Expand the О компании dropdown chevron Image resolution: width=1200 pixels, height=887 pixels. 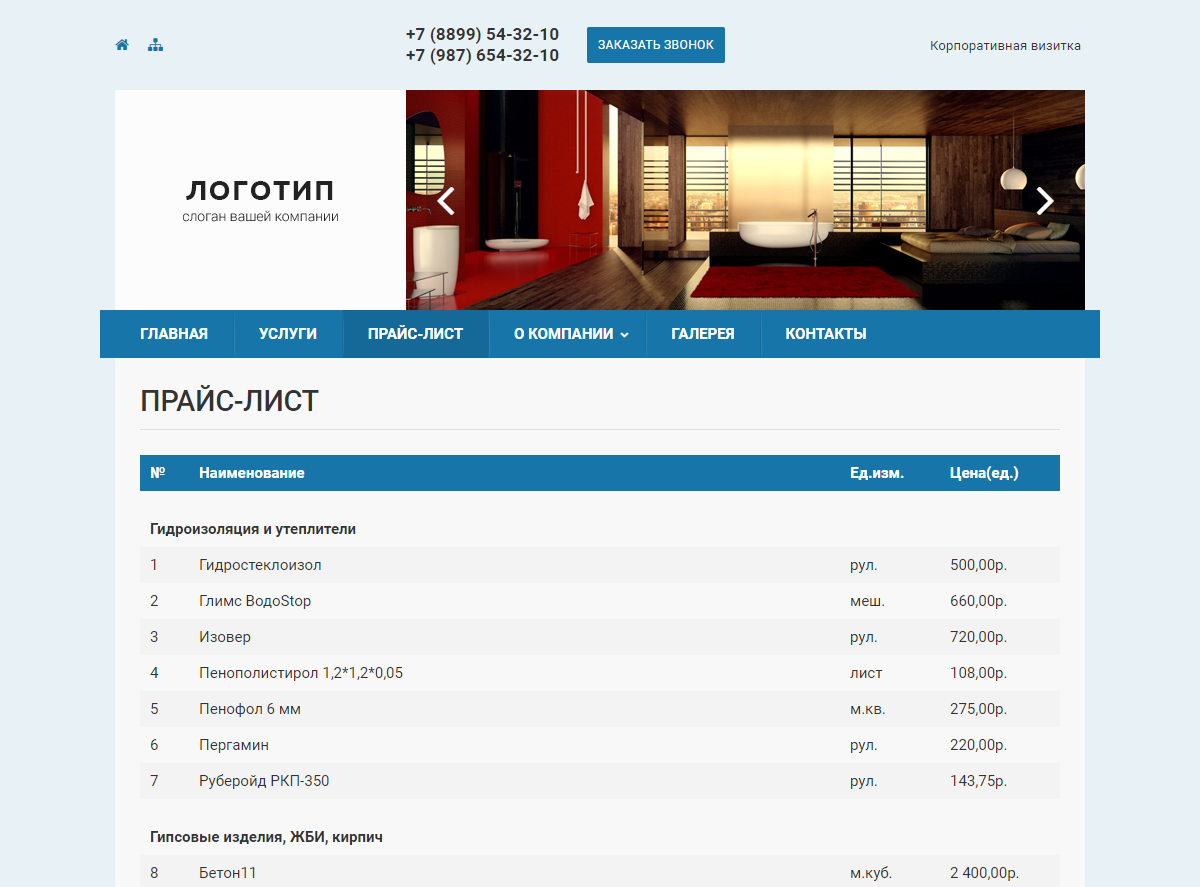click(625, 335)
